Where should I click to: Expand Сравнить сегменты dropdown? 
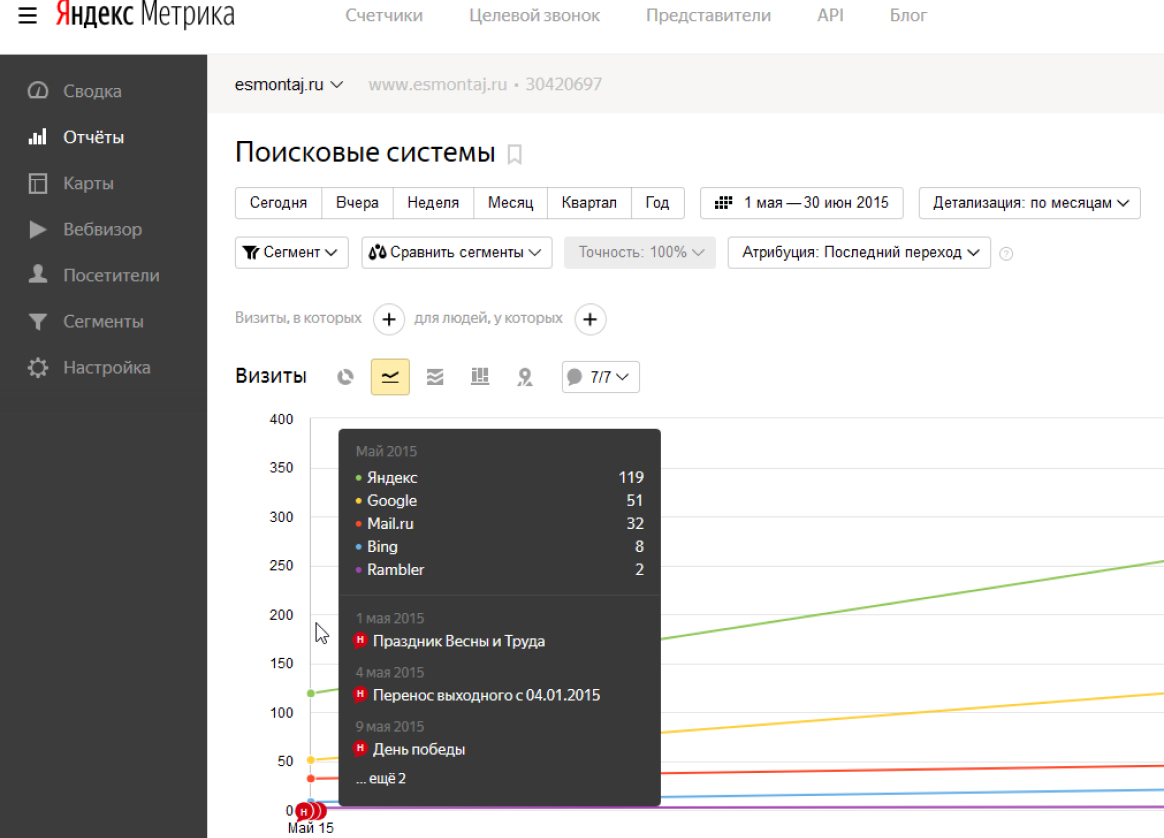(x=457, y=252)
